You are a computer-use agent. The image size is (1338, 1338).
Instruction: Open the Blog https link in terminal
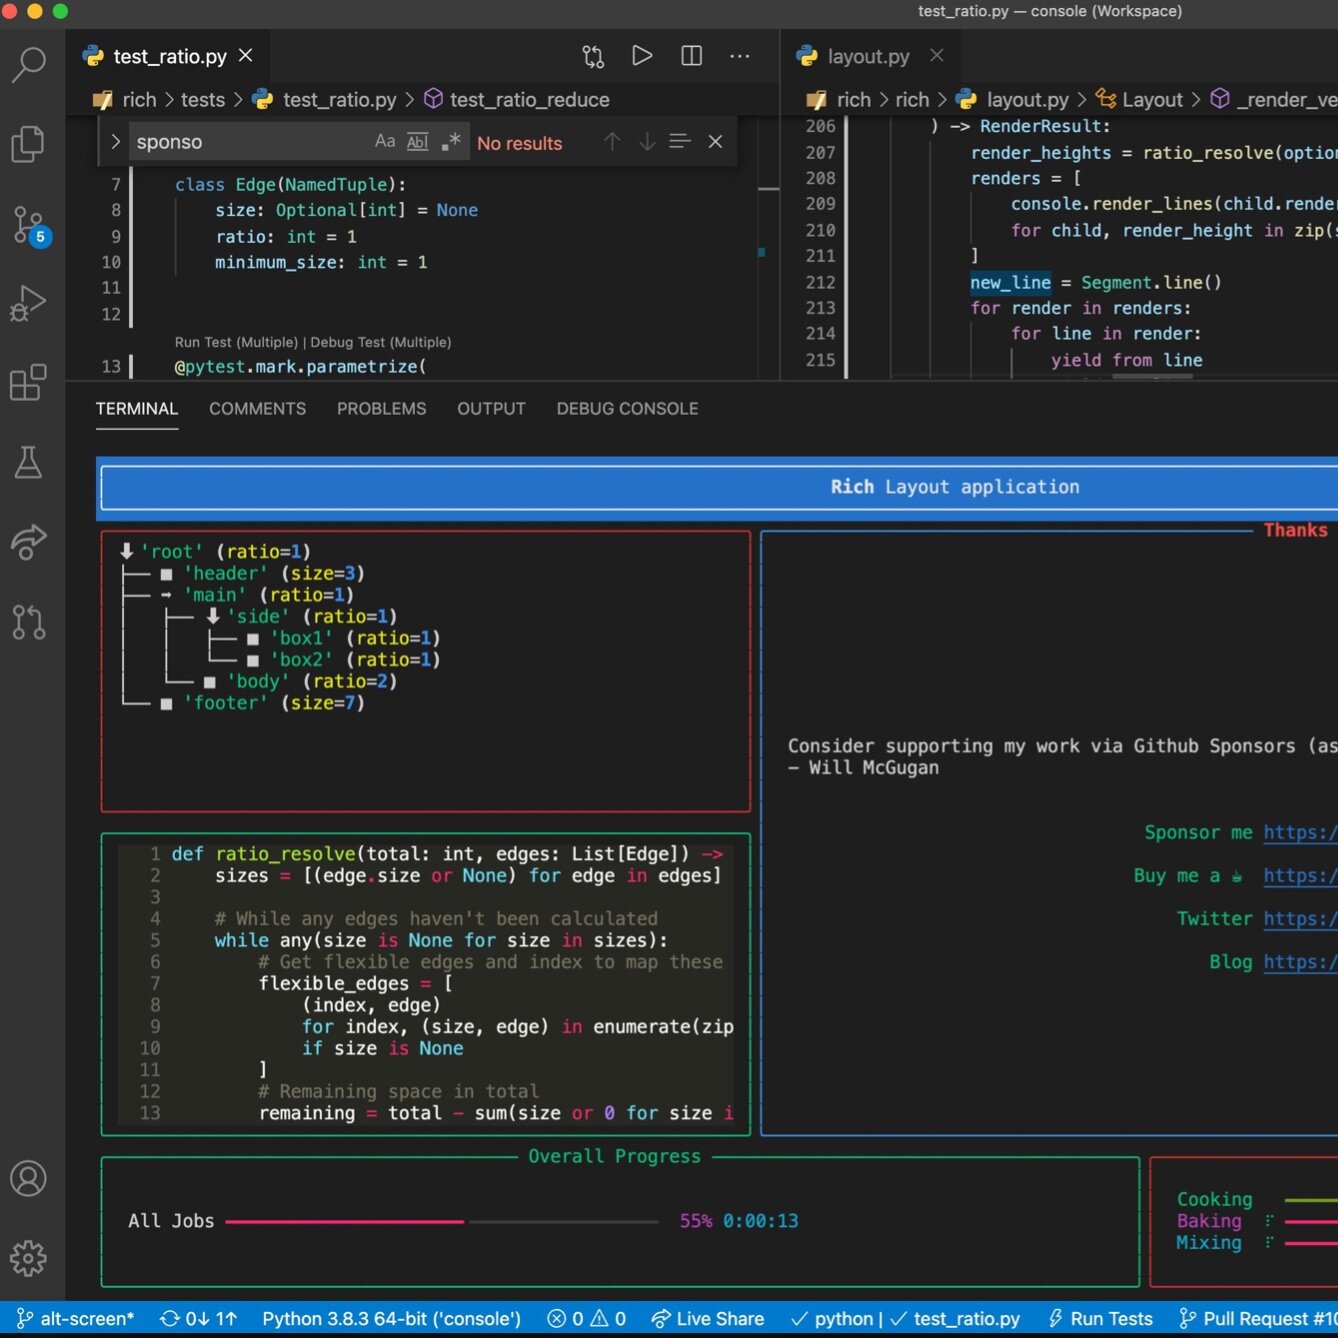1300,961
